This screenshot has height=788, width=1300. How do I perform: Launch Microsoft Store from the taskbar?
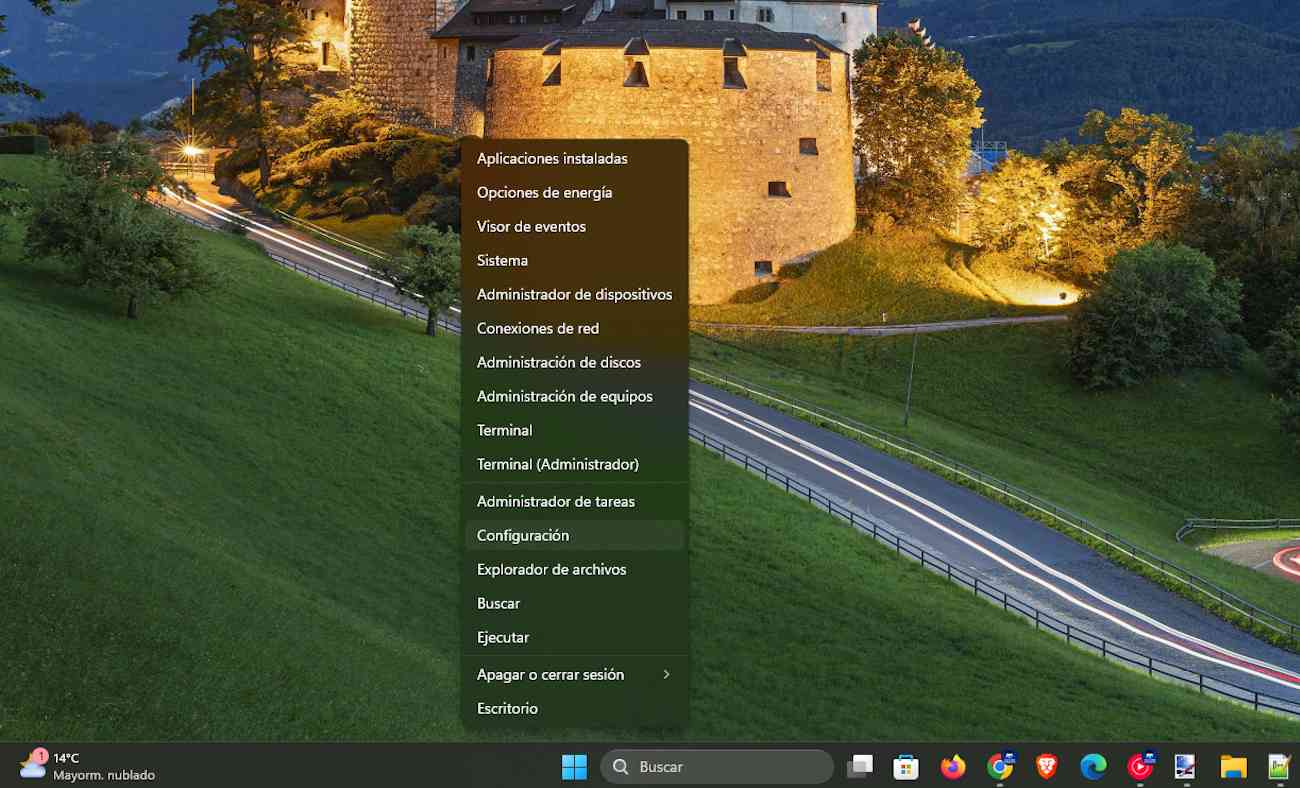pos(906,767)
